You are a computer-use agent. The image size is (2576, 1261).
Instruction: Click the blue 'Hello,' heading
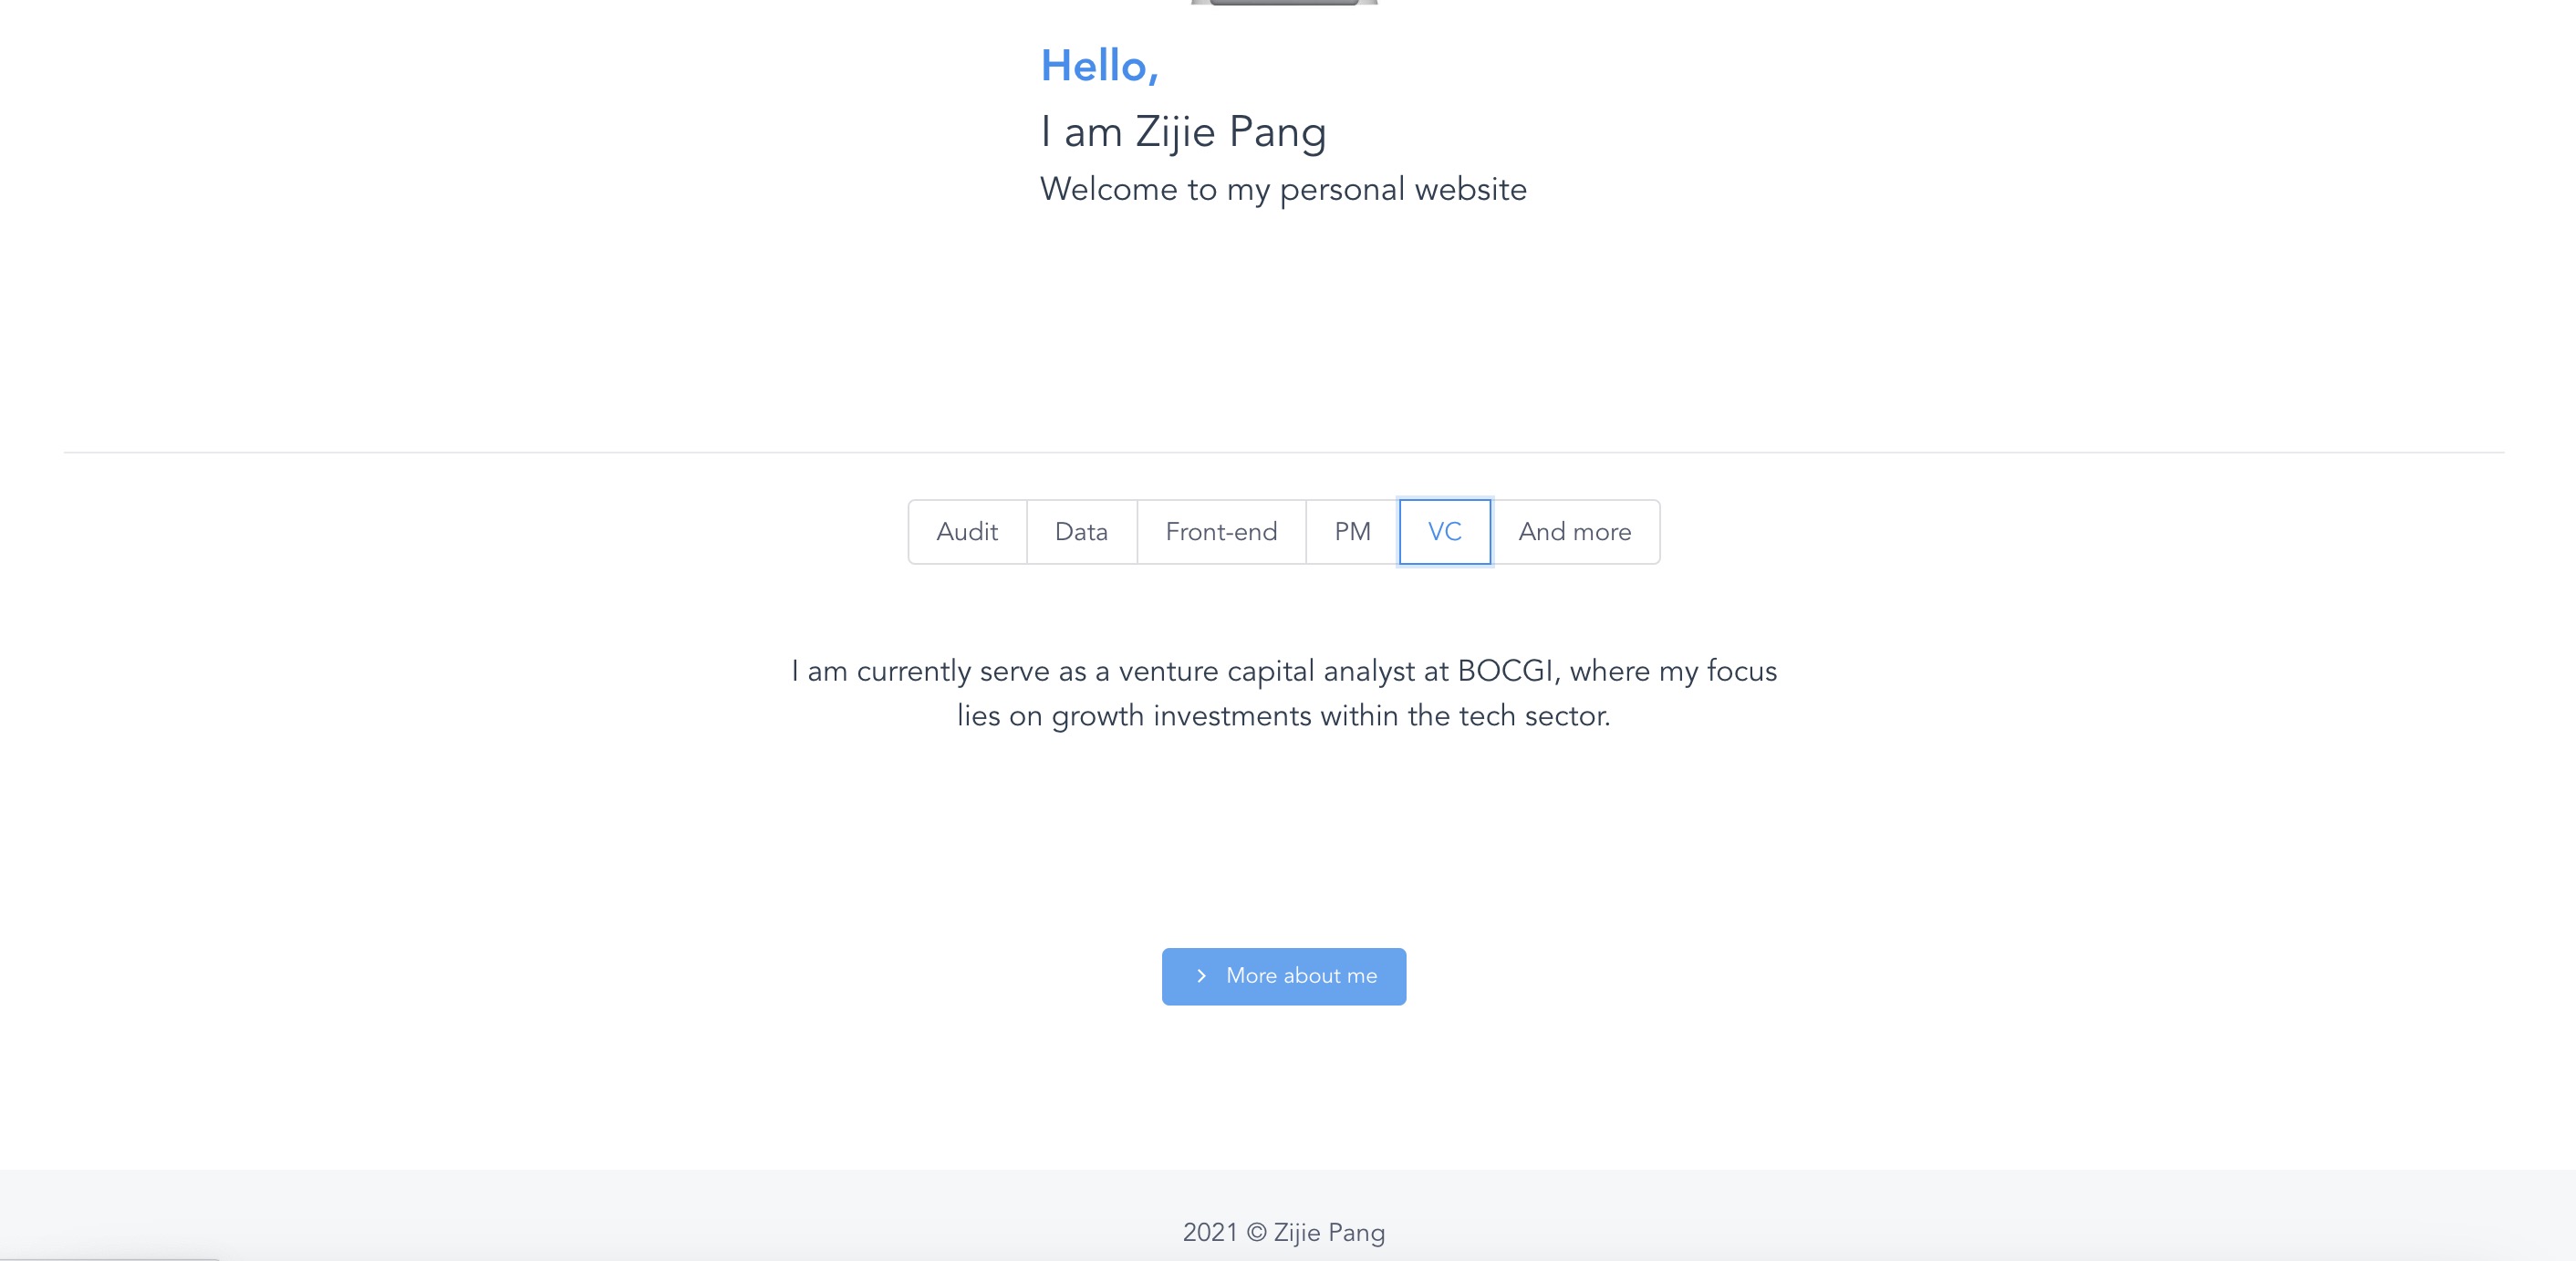tap(1100, 66)
